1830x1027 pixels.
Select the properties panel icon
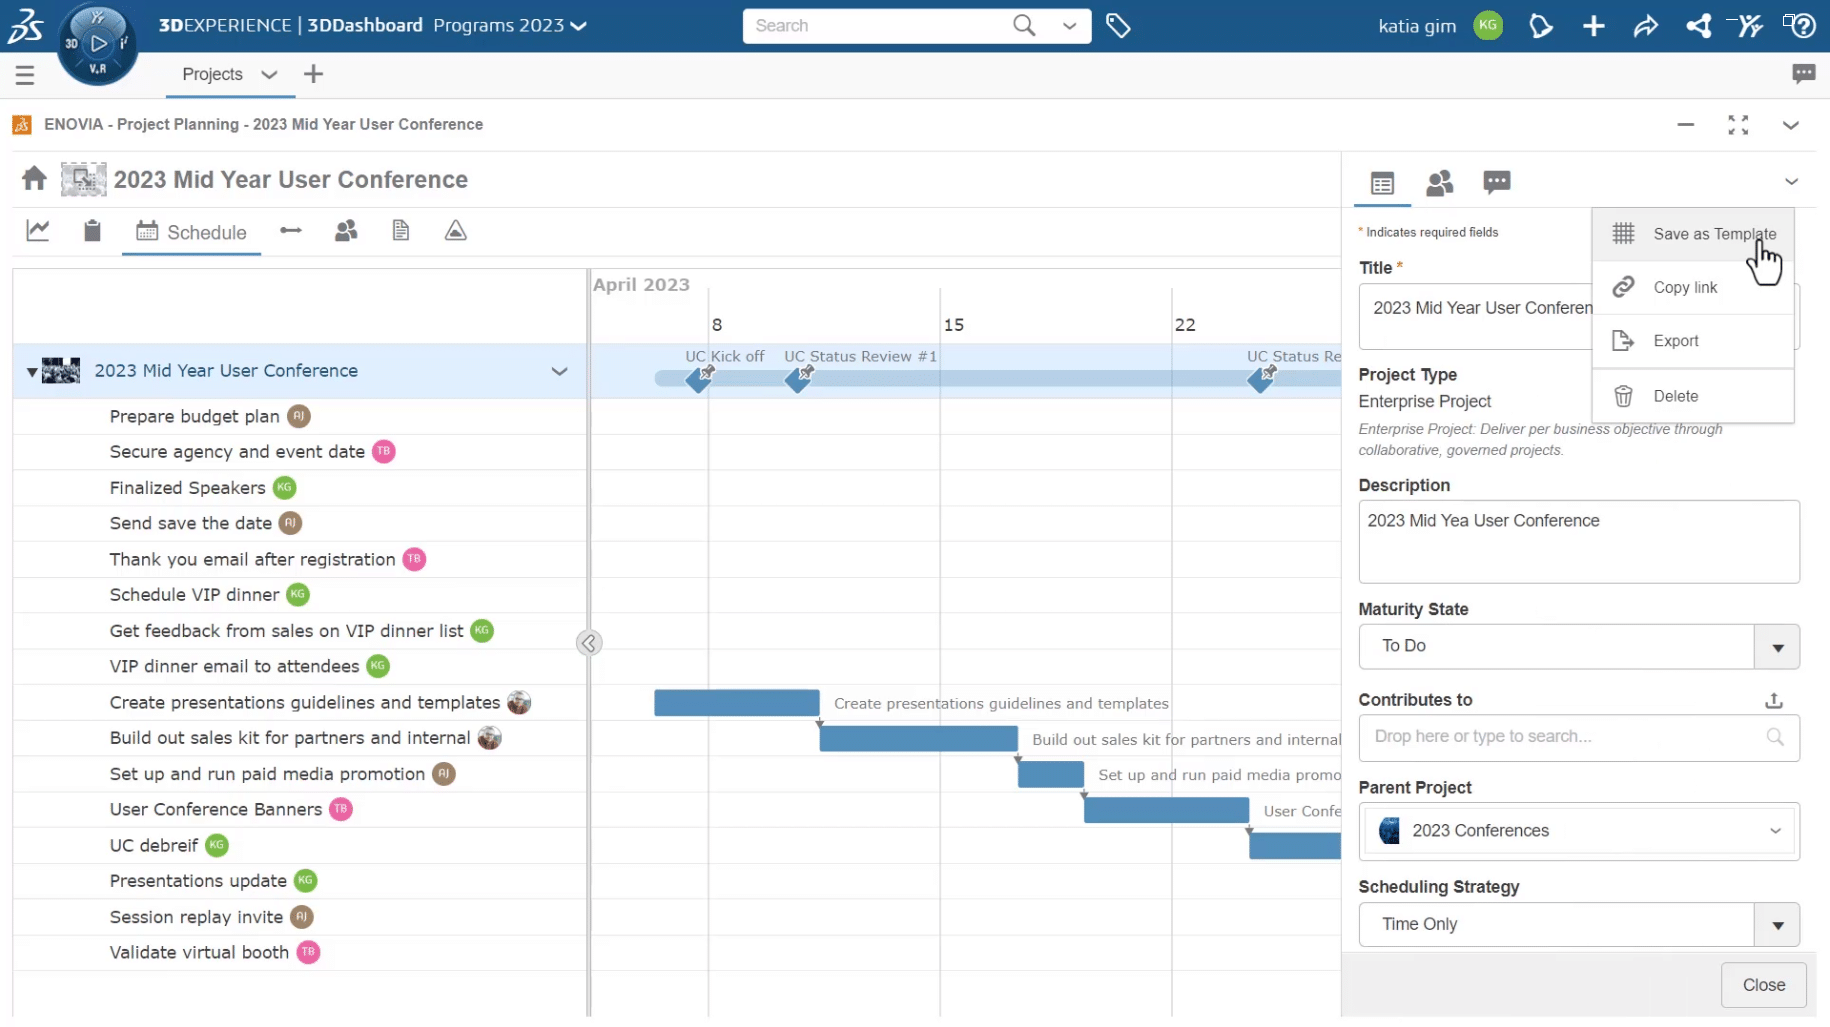point(1383,183)
